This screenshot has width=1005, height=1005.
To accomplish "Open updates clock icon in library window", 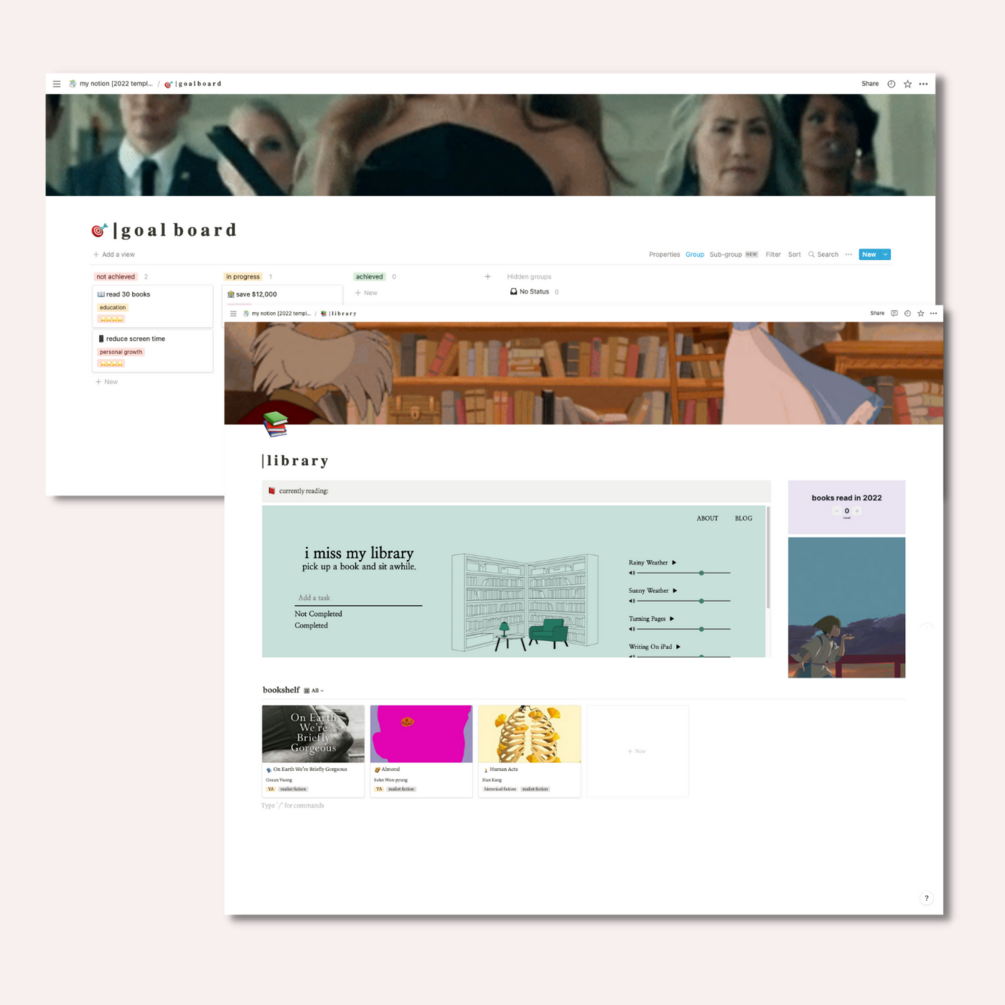I will point(908,313).
